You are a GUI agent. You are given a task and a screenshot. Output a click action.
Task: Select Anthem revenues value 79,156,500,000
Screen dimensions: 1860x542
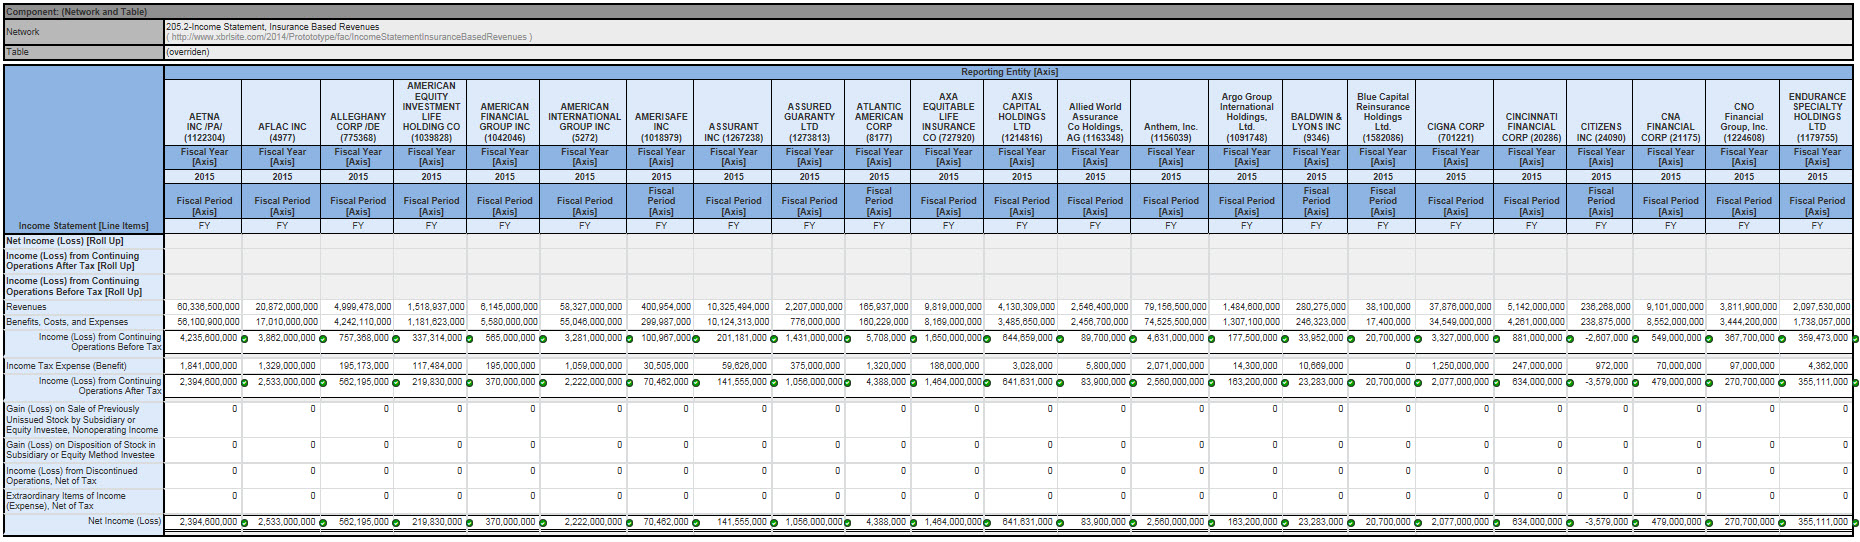(1176, 307)
